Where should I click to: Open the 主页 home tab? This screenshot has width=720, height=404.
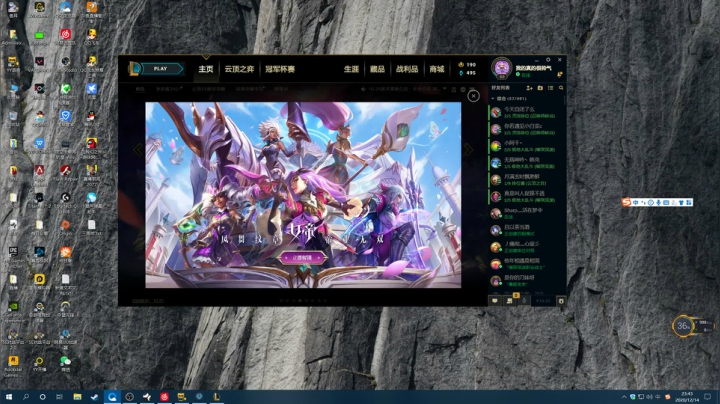pyautogui.click(x=206, y=69)
